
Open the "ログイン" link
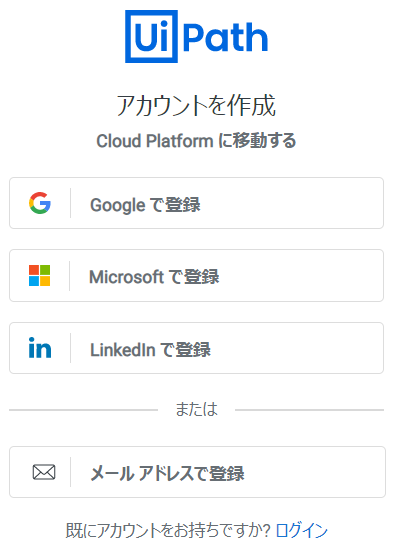pos(302,531)
